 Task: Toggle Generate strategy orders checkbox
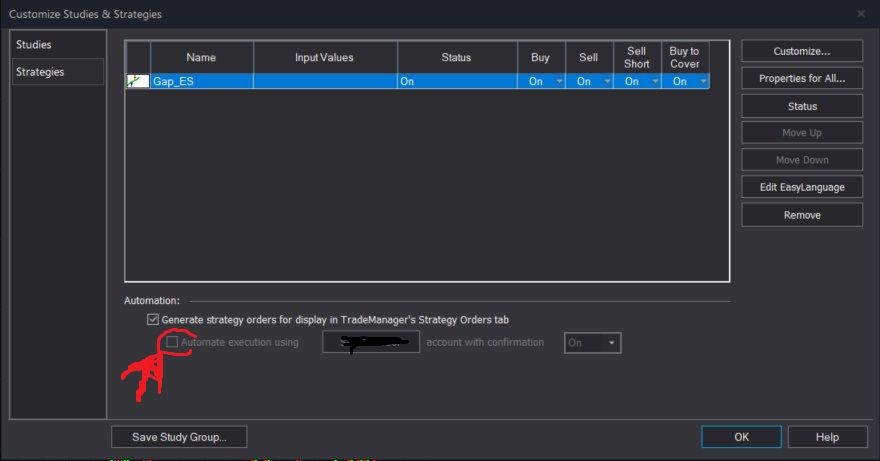point(153,319)
